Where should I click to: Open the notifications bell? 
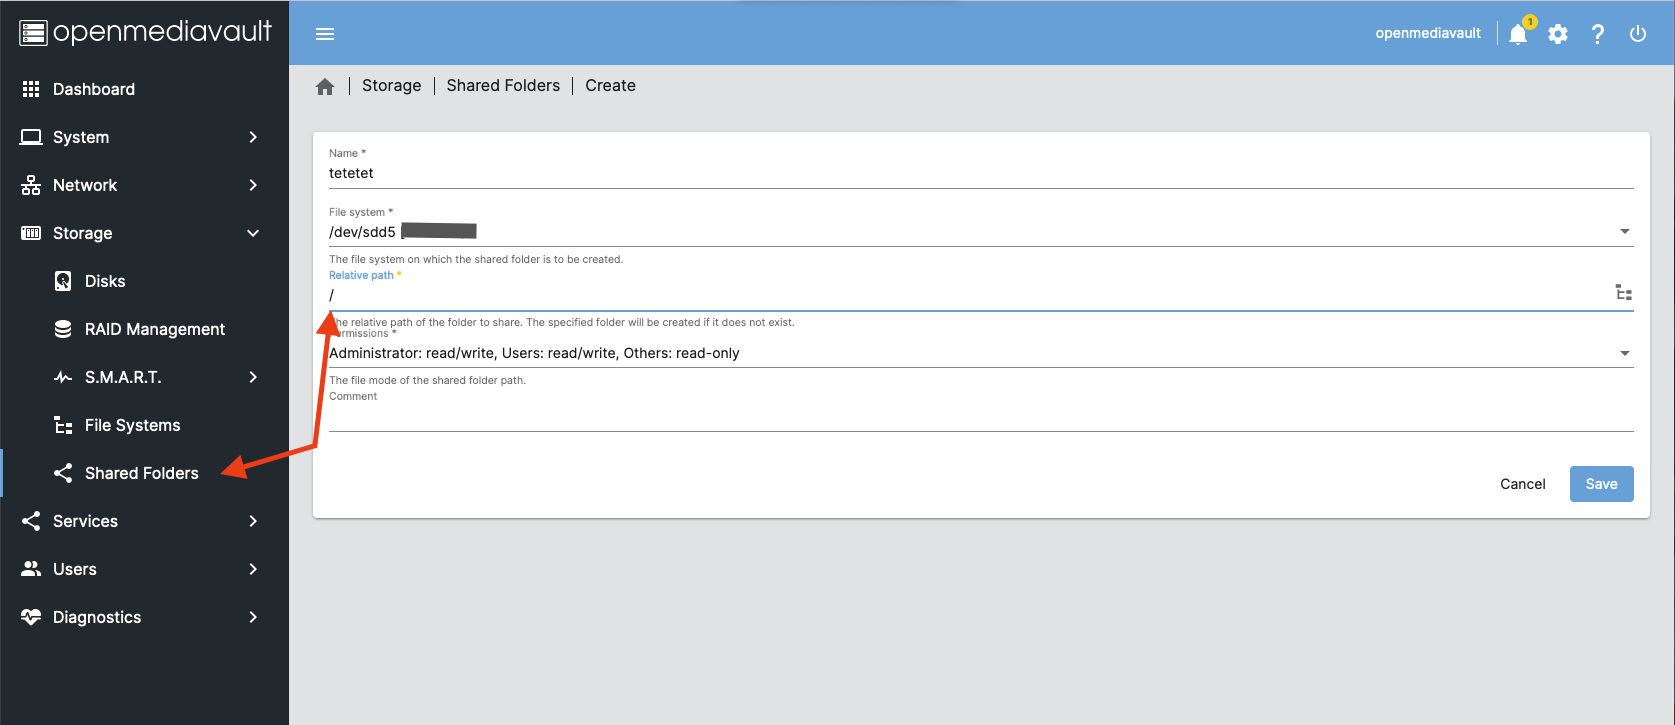click(x=1518, y=33)
